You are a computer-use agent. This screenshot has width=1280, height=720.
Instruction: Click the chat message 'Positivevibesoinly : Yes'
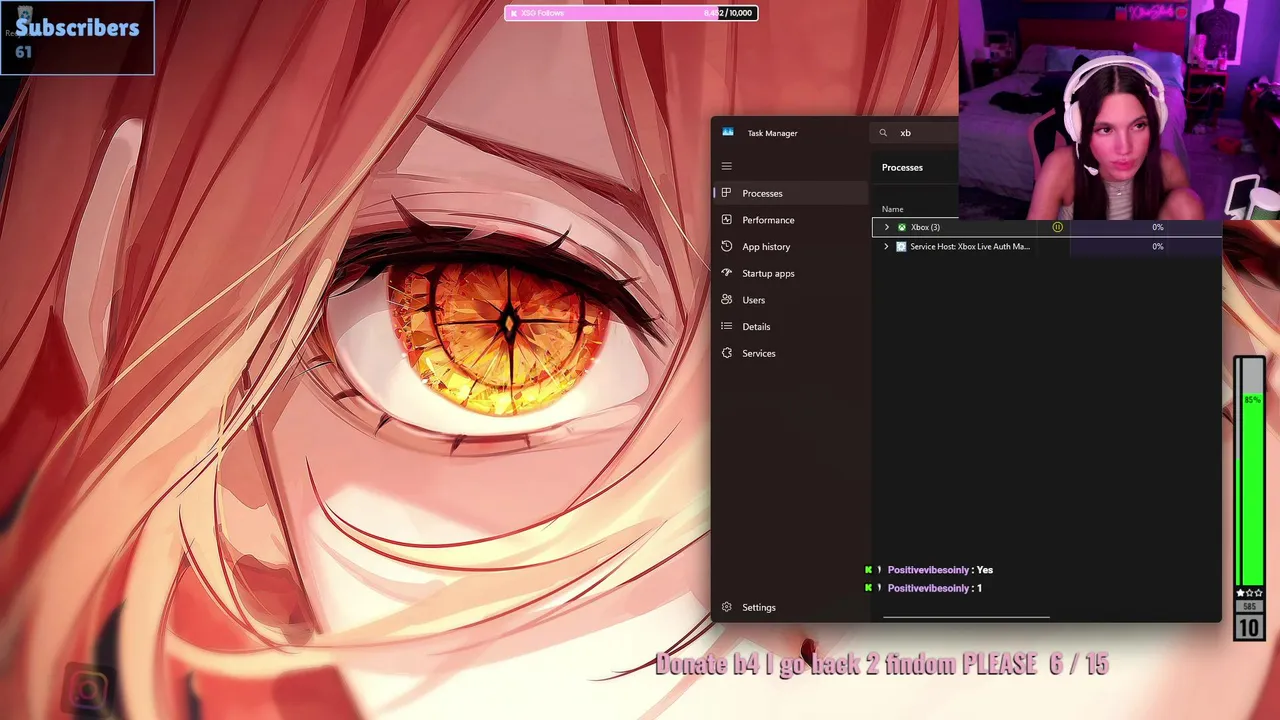pyautogui.click(x=929, y=570)
